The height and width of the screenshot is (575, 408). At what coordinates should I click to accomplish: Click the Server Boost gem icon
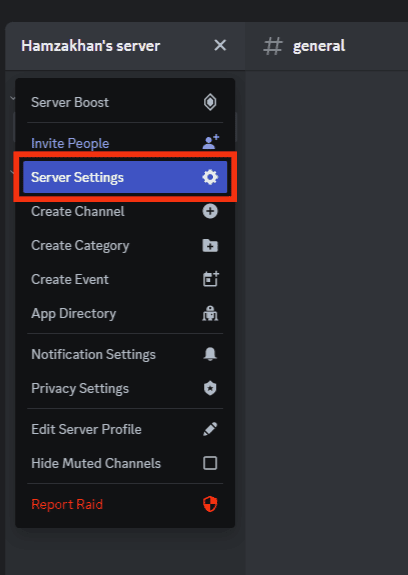(210, 102)
